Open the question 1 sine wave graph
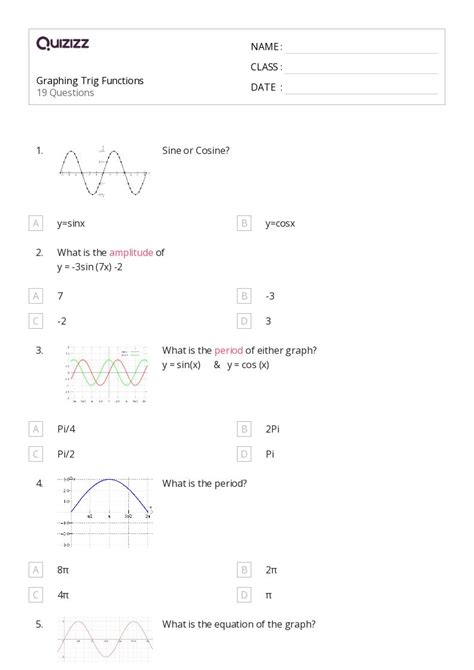Image resolution: width=474 pixels, height=670 pixels. point(103,172)
